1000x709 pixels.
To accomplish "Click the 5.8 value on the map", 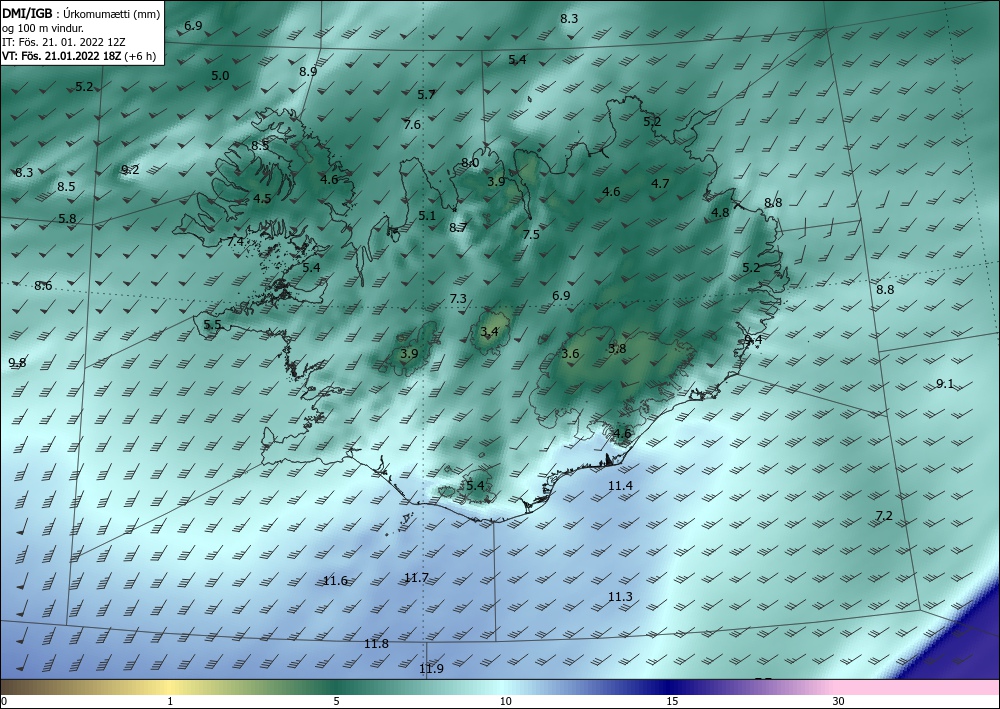I will point(67,219).
